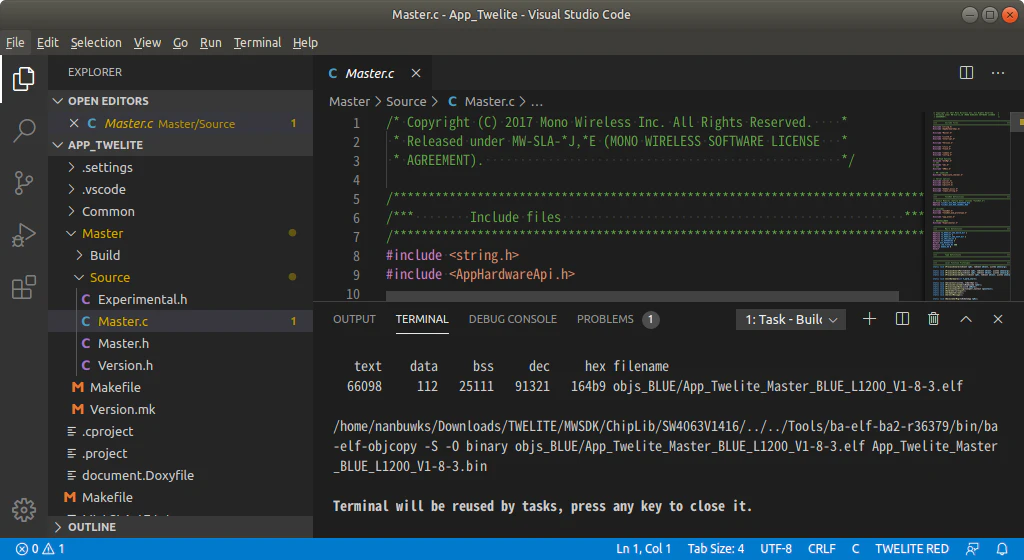This screenshot has width=1024, height=560.
Task: Open the Explorer view in activity bar
Action: (24, 79)
